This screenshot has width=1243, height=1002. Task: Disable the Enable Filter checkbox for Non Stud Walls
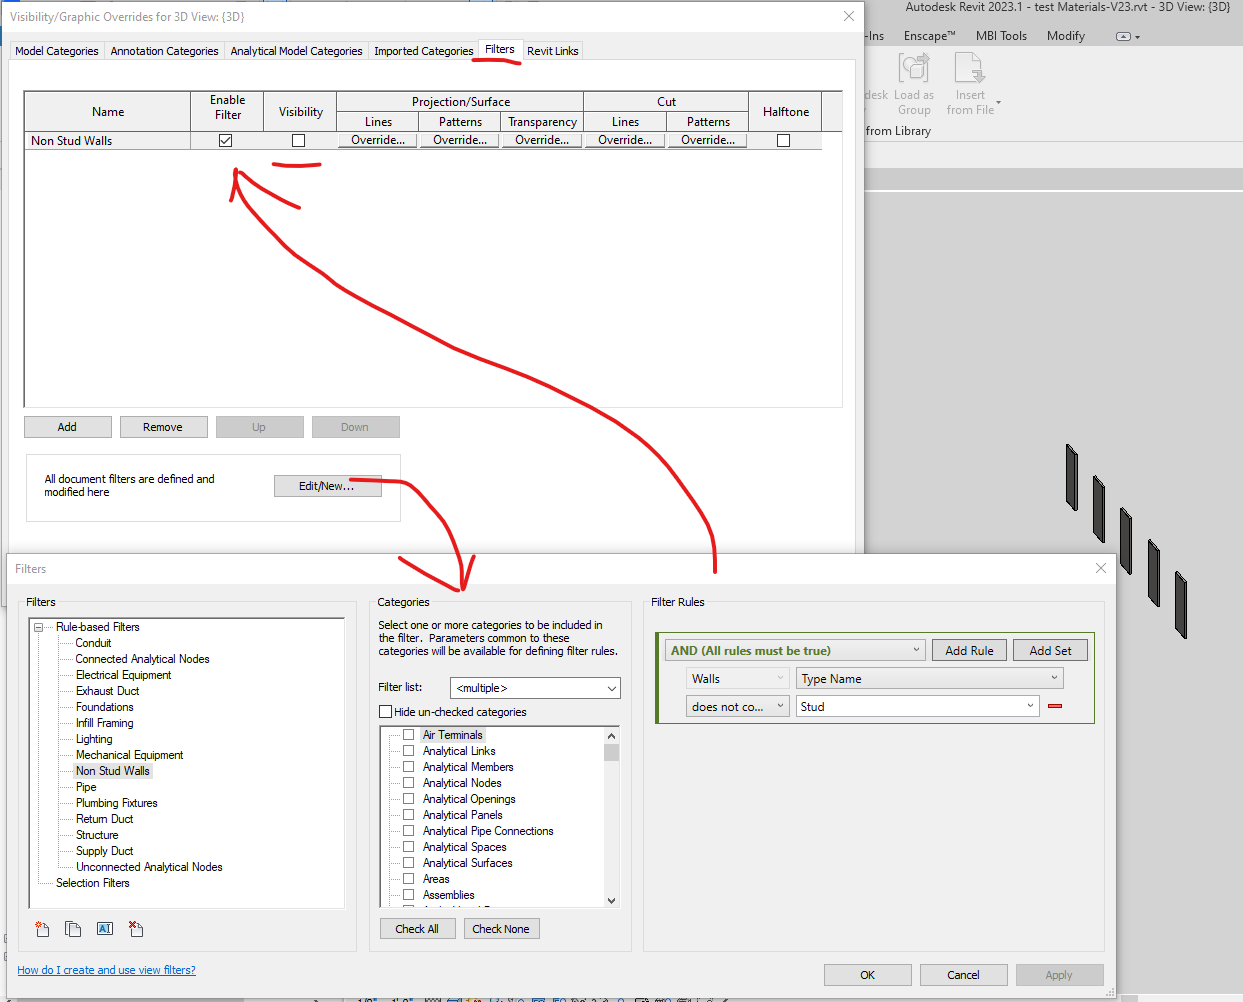(226, 140)
